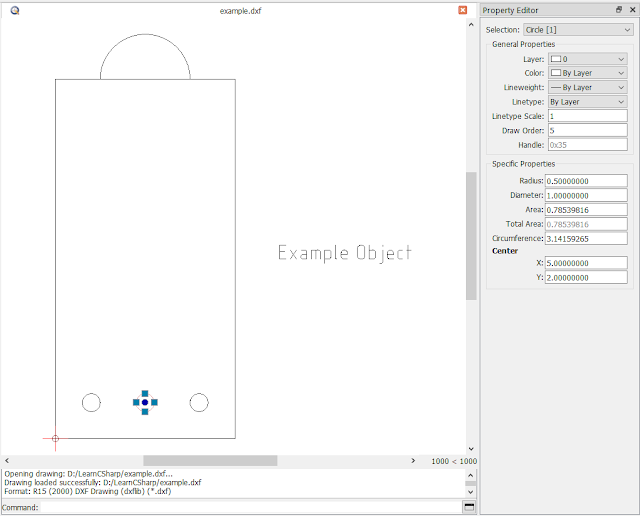Click the '1000 < 1000' grid info text

454,461
